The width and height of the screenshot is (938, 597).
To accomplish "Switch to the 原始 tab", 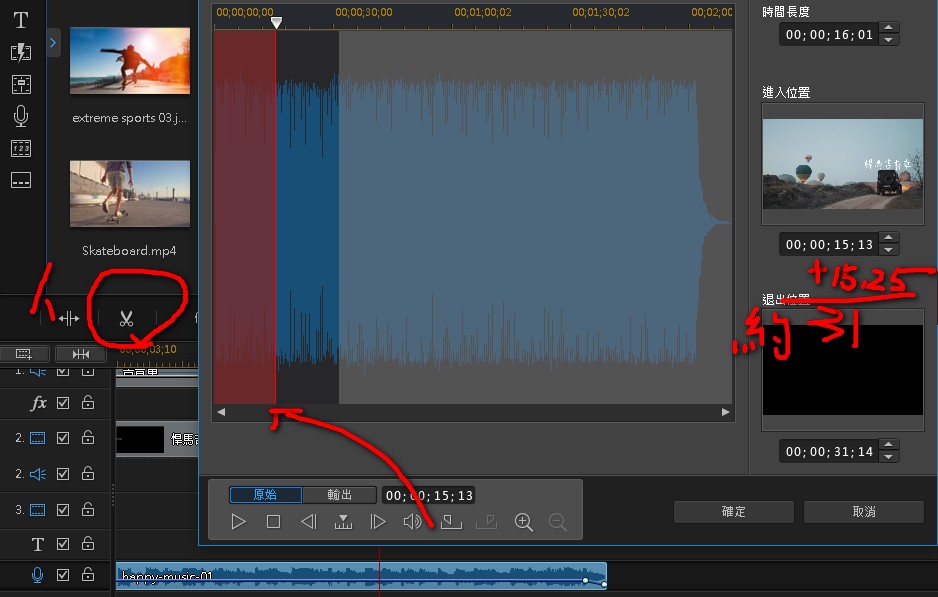I will (266, 495).
